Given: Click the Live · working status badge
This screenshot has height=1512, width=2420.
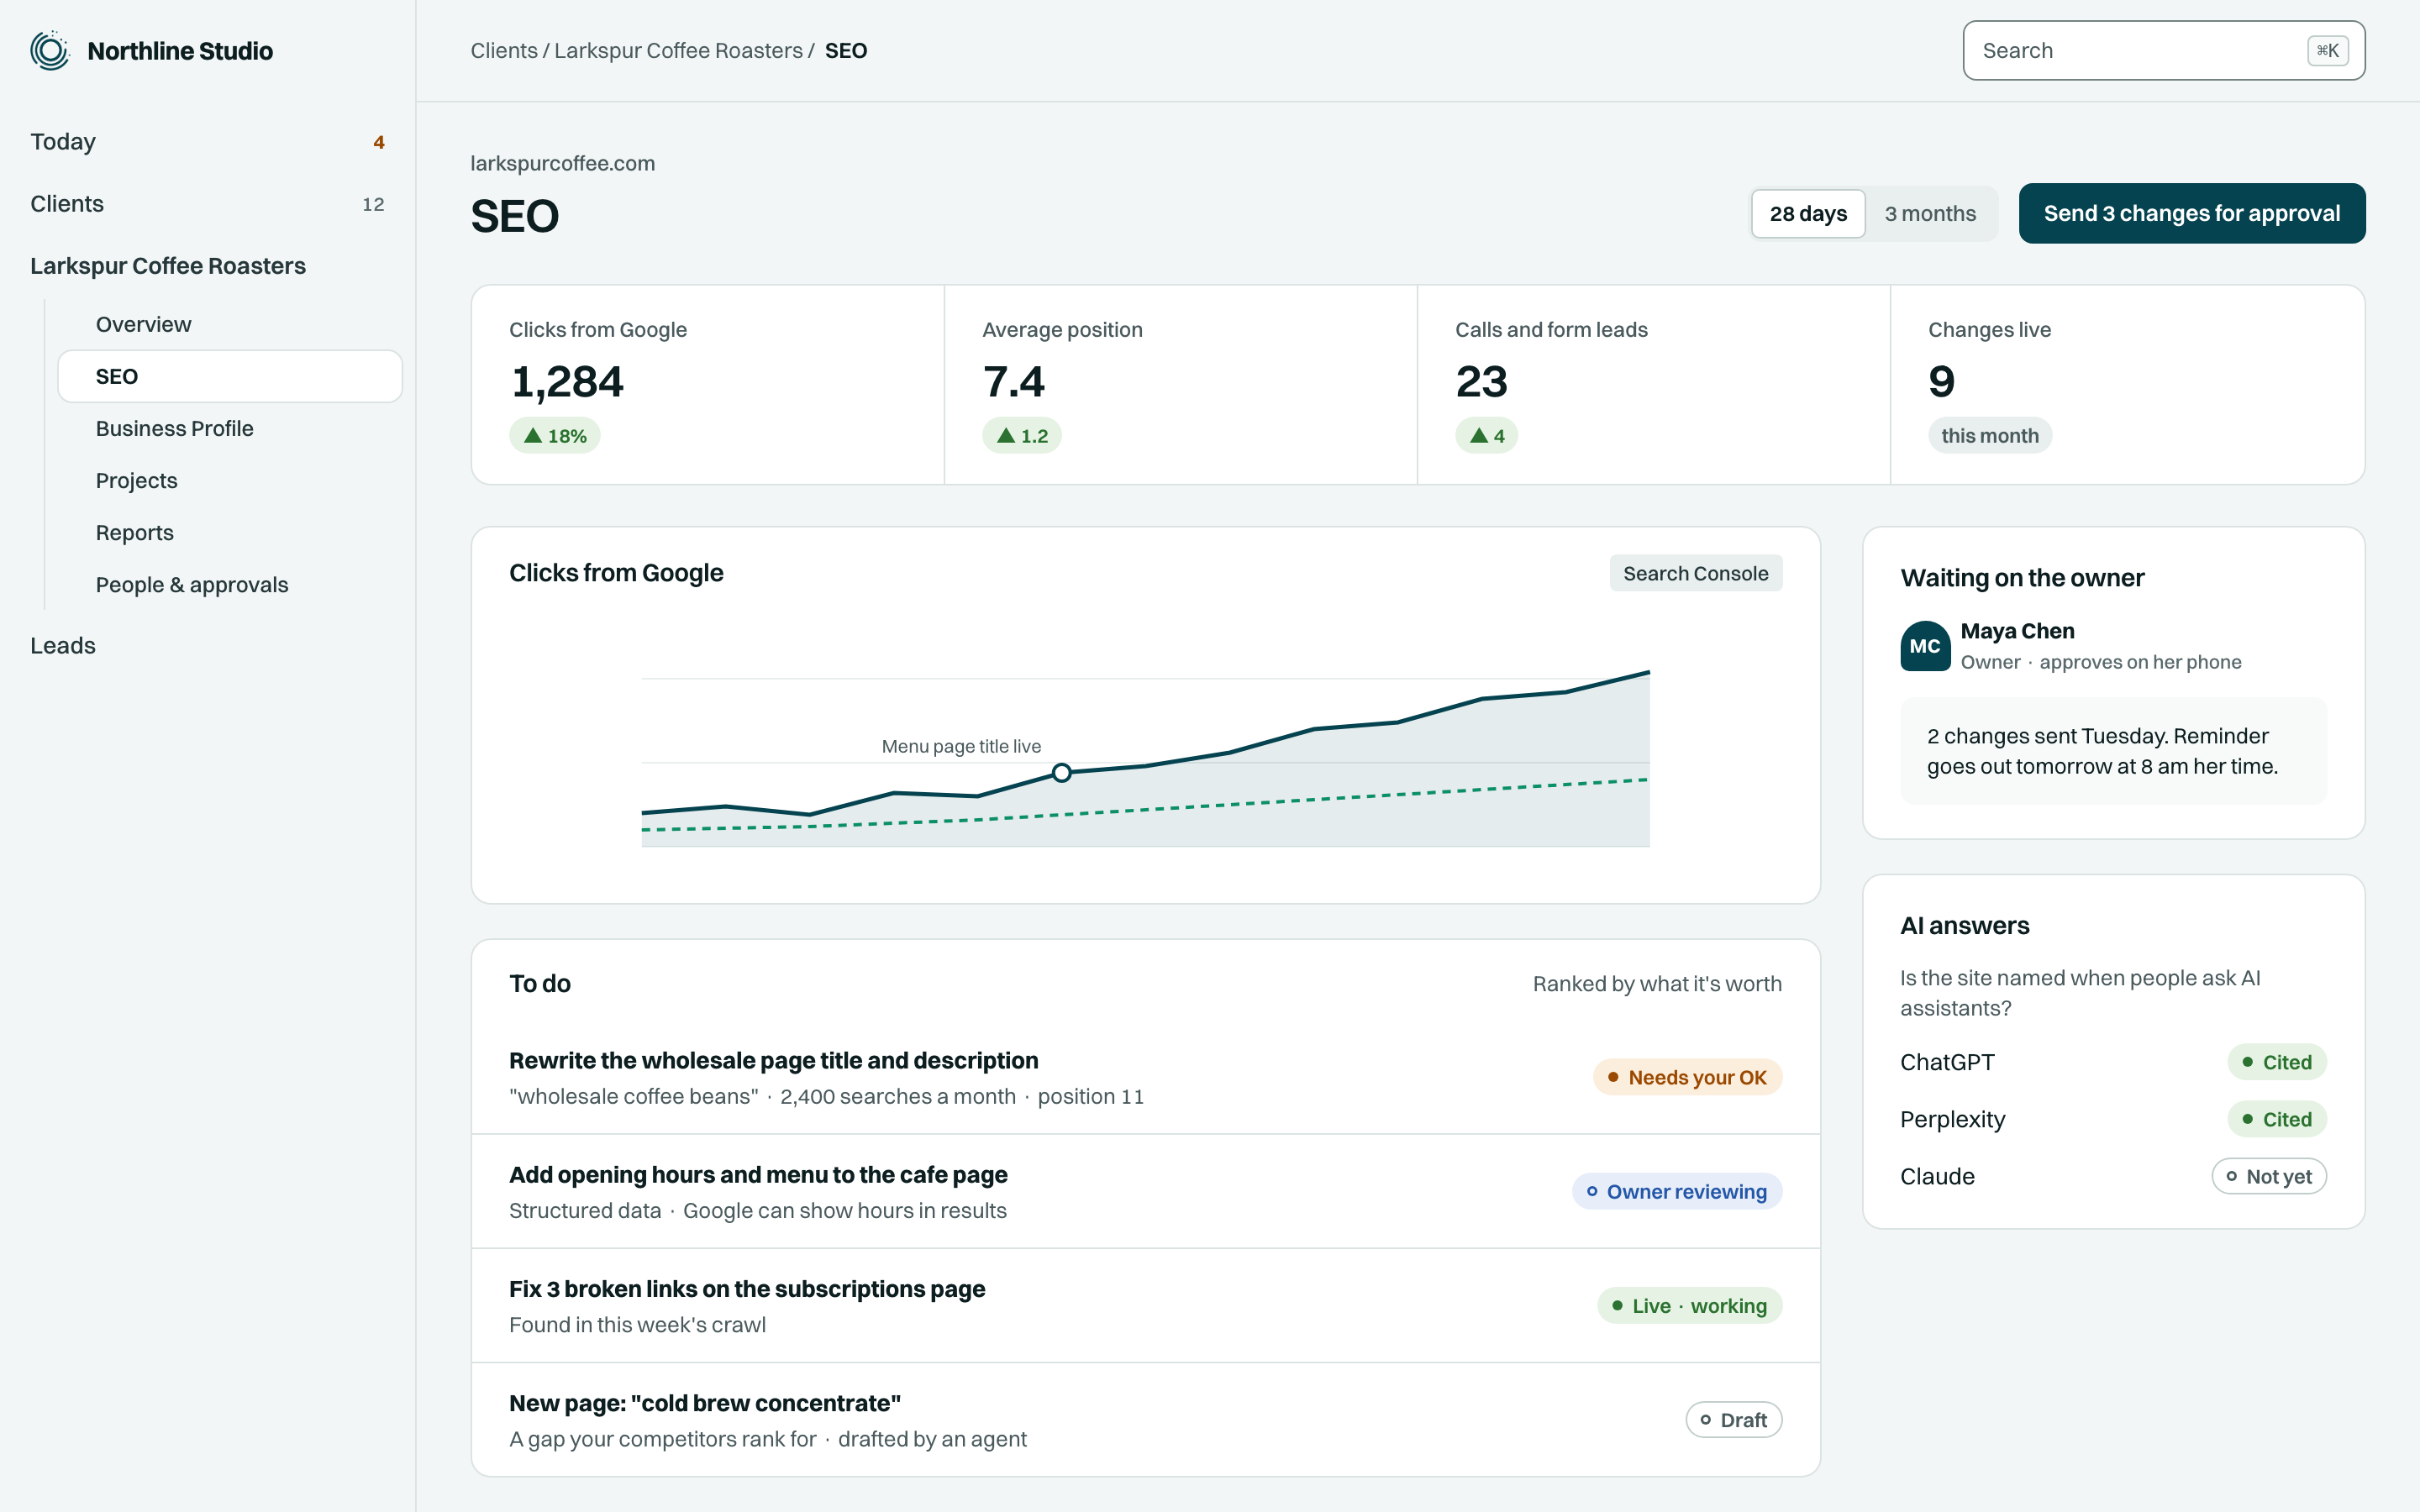Looking at the screenshot, I should click(1689, 1305).
